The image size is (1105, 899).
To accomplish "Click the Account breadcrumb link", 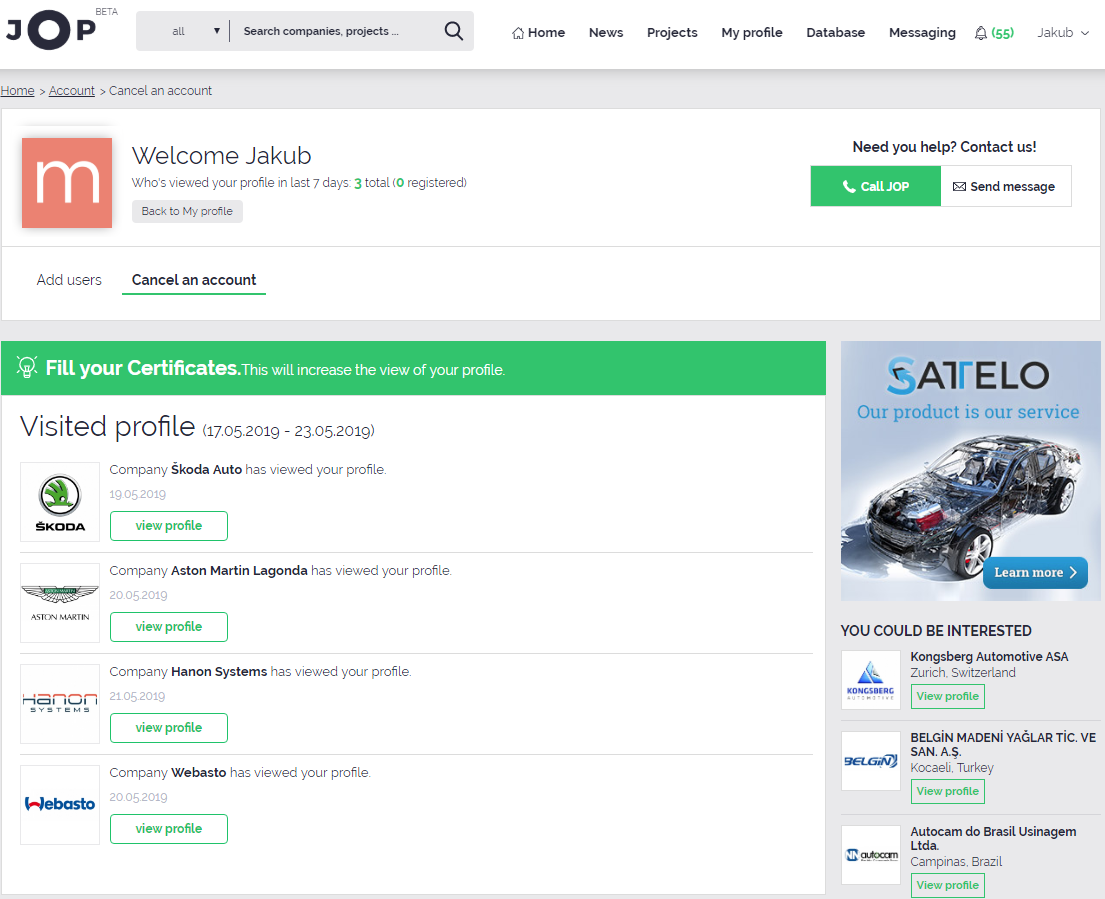I will (72, 90).
